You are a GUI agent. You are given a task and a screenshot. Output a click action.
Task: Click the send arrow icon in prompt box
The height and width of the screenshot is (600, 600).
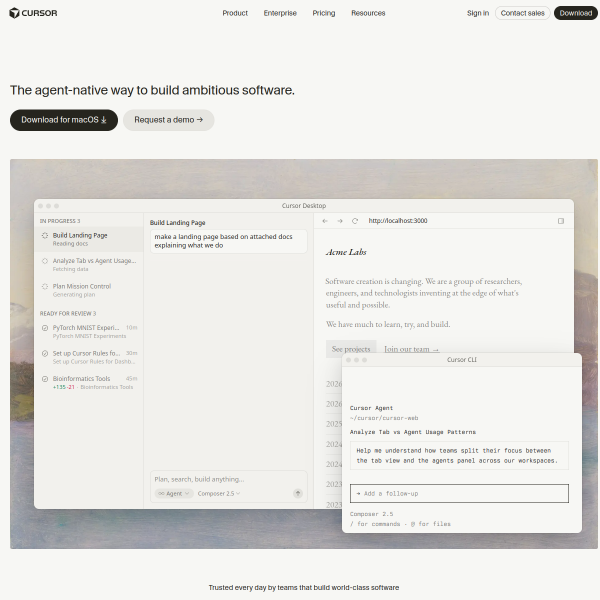[x=298, y=494]
